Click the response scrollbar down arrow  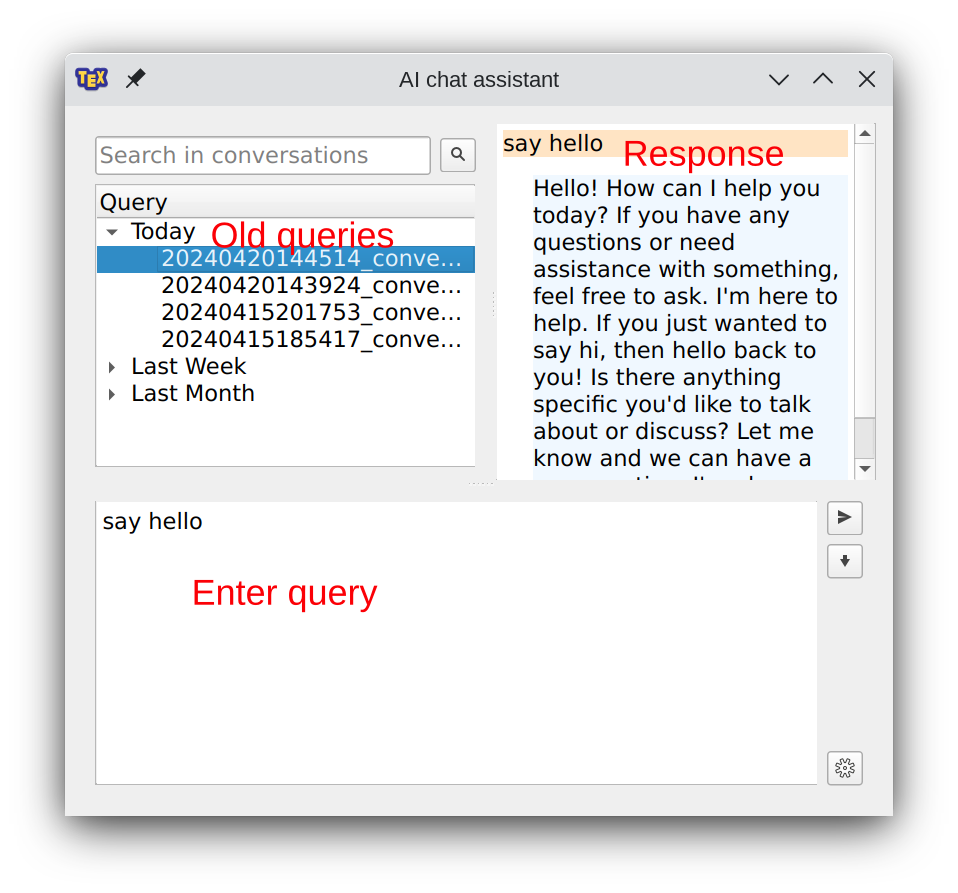(x=865, y=469)
